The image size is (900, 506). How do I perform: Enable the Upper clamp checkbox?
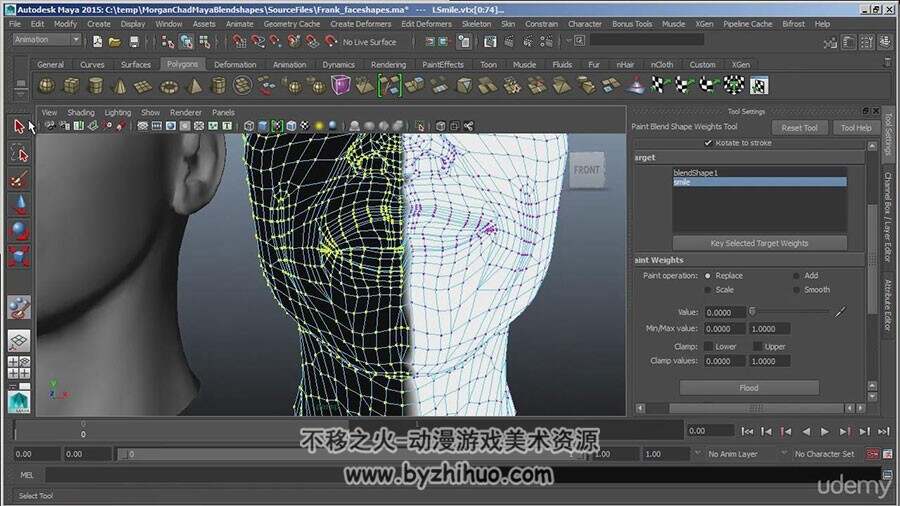[758, 347]
